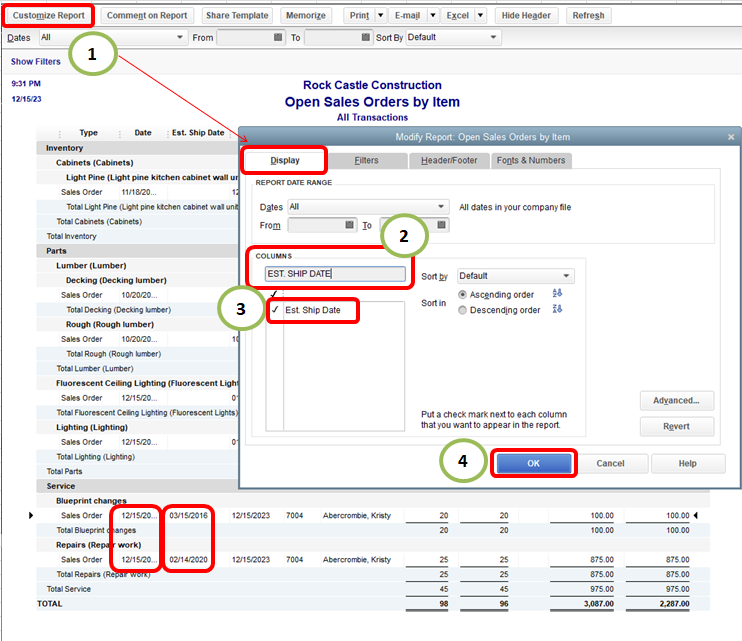Open the From calendar icon in Modify Report dialog

[349, 225]
